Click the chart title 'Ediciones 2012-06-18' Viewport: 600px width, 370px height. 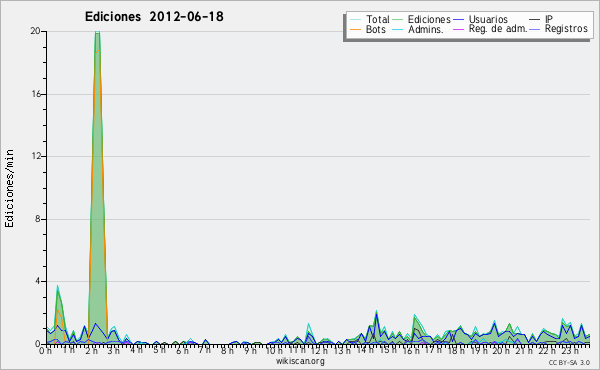click(x=154, y=17)
